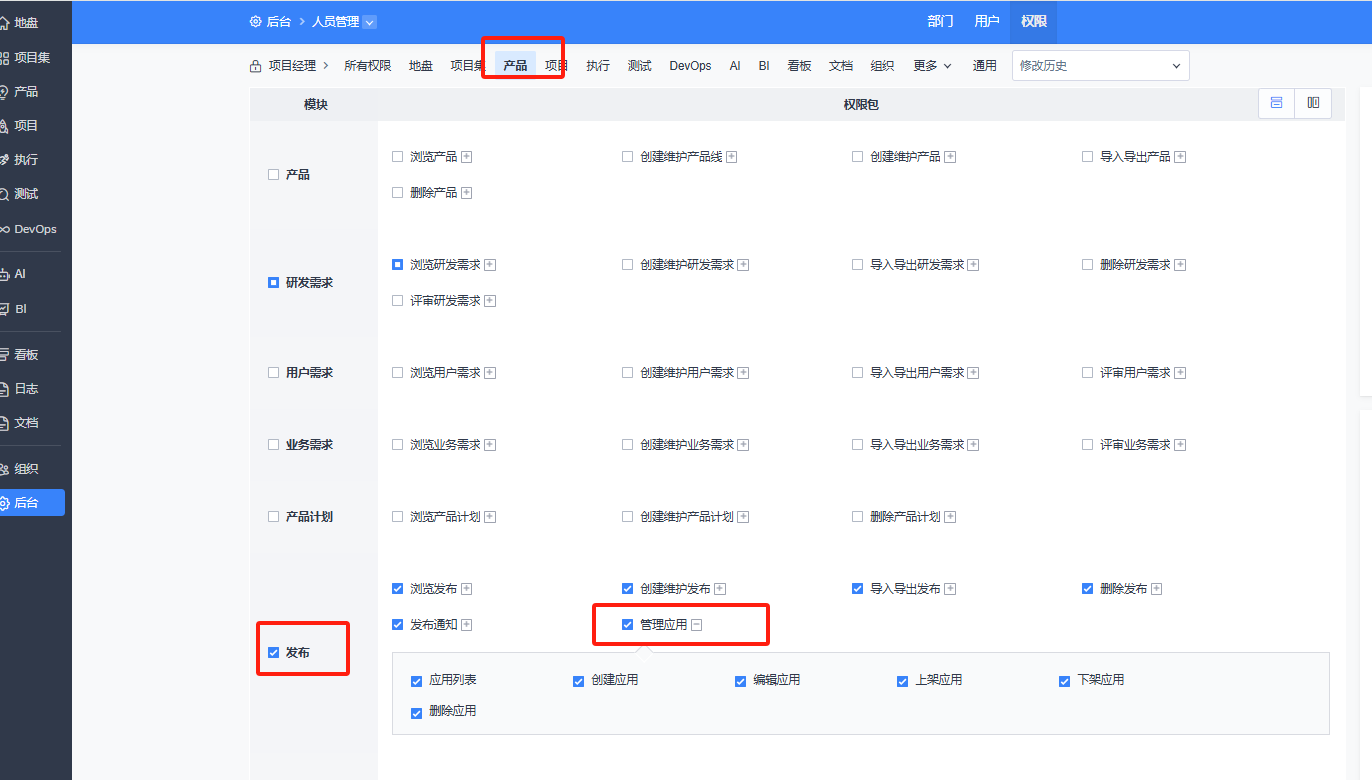Open 测试 icon in left sidebar
Screen dimensions: 1372x780
tap(5, 194)
